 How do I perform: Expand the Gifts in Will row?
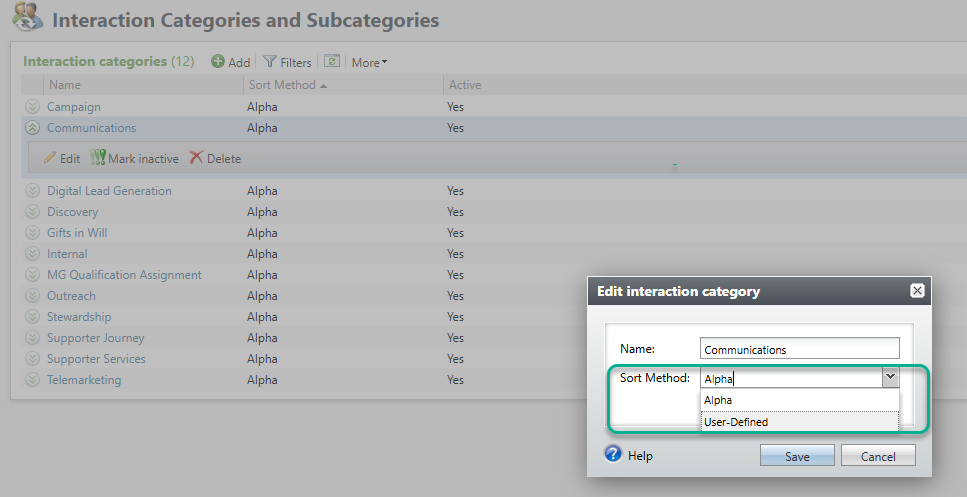(32, 232)
